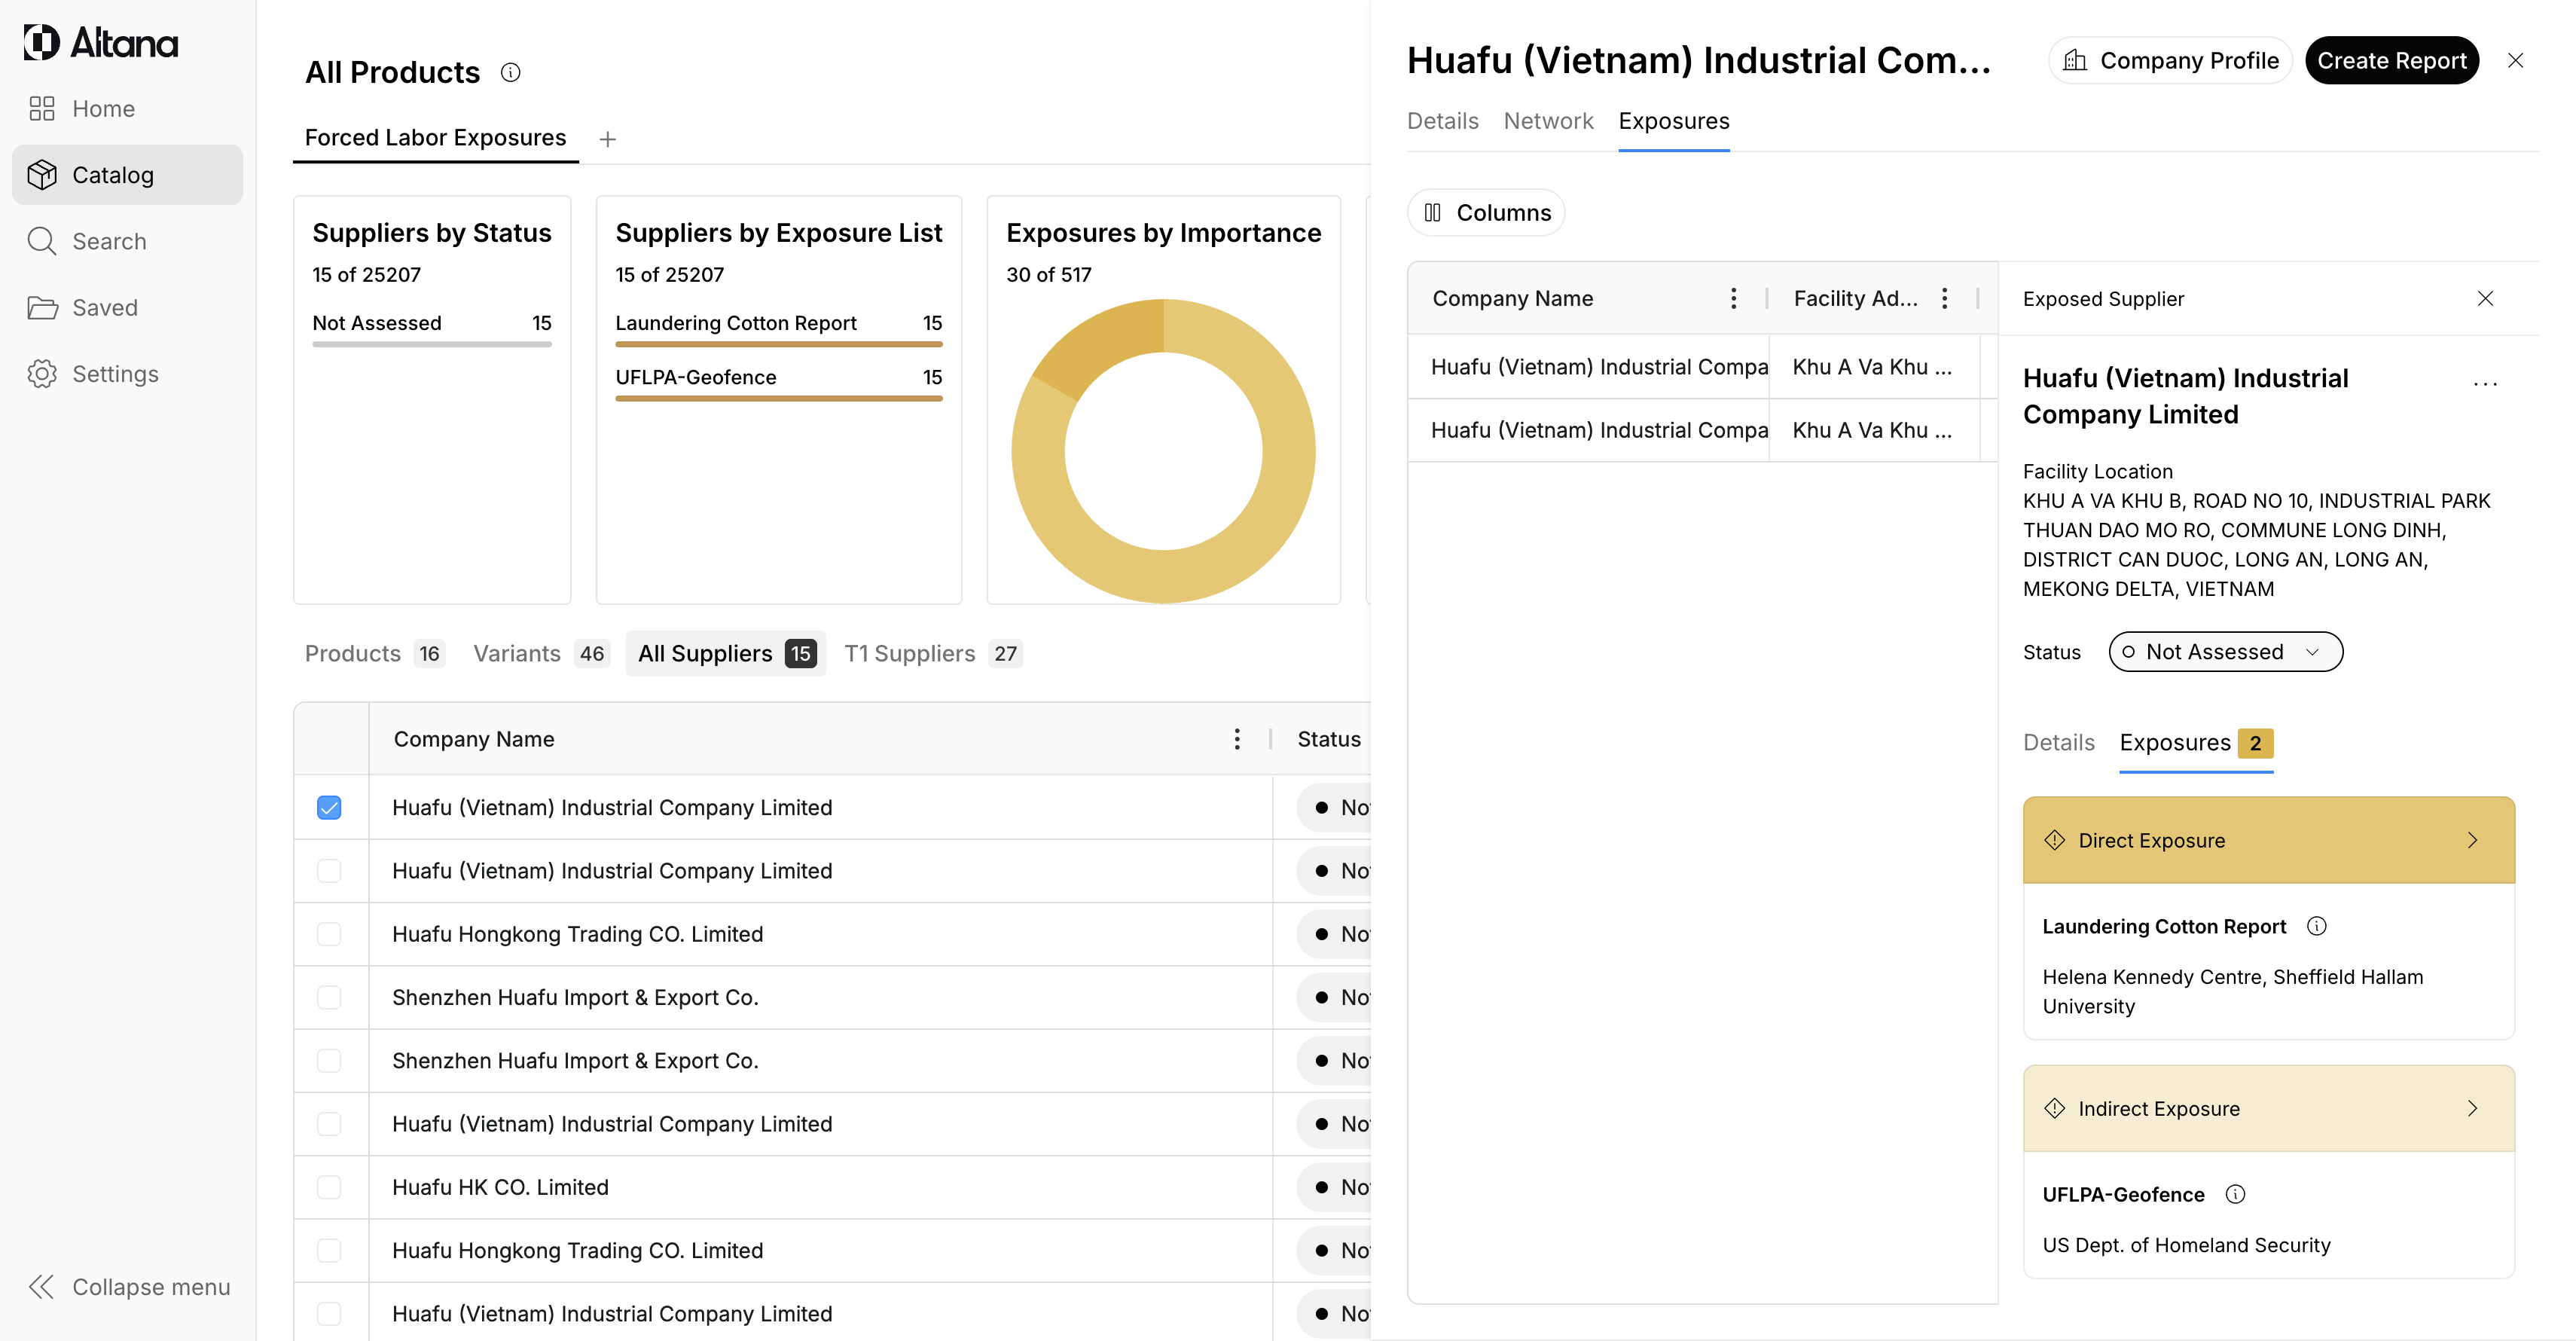
Task: Uncheck the first Huafu (Vietnam) row checkbox
Action: tap(329, 807)
